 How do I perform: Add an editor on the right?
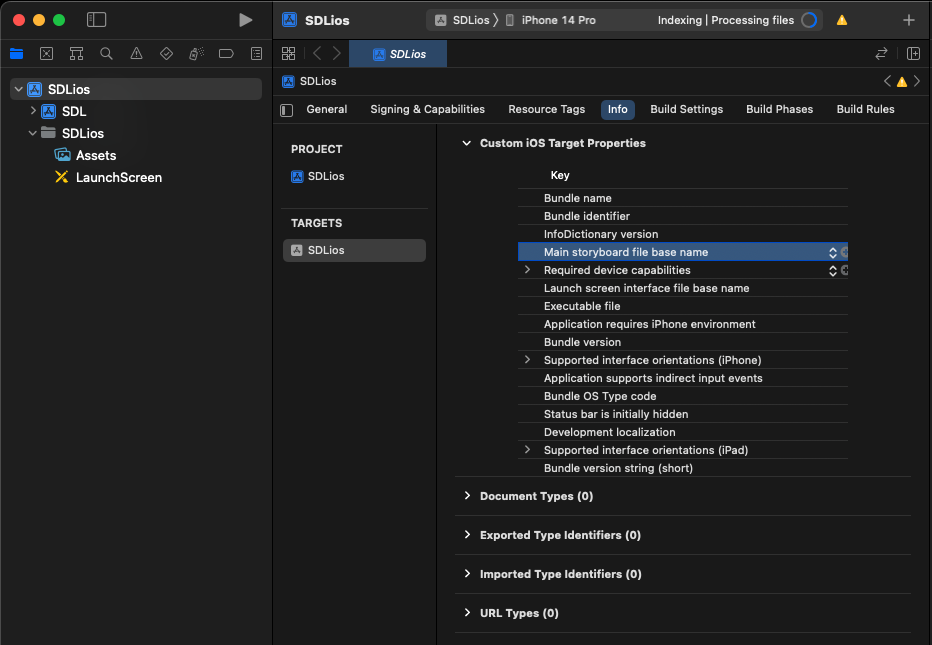pos(914,54)
